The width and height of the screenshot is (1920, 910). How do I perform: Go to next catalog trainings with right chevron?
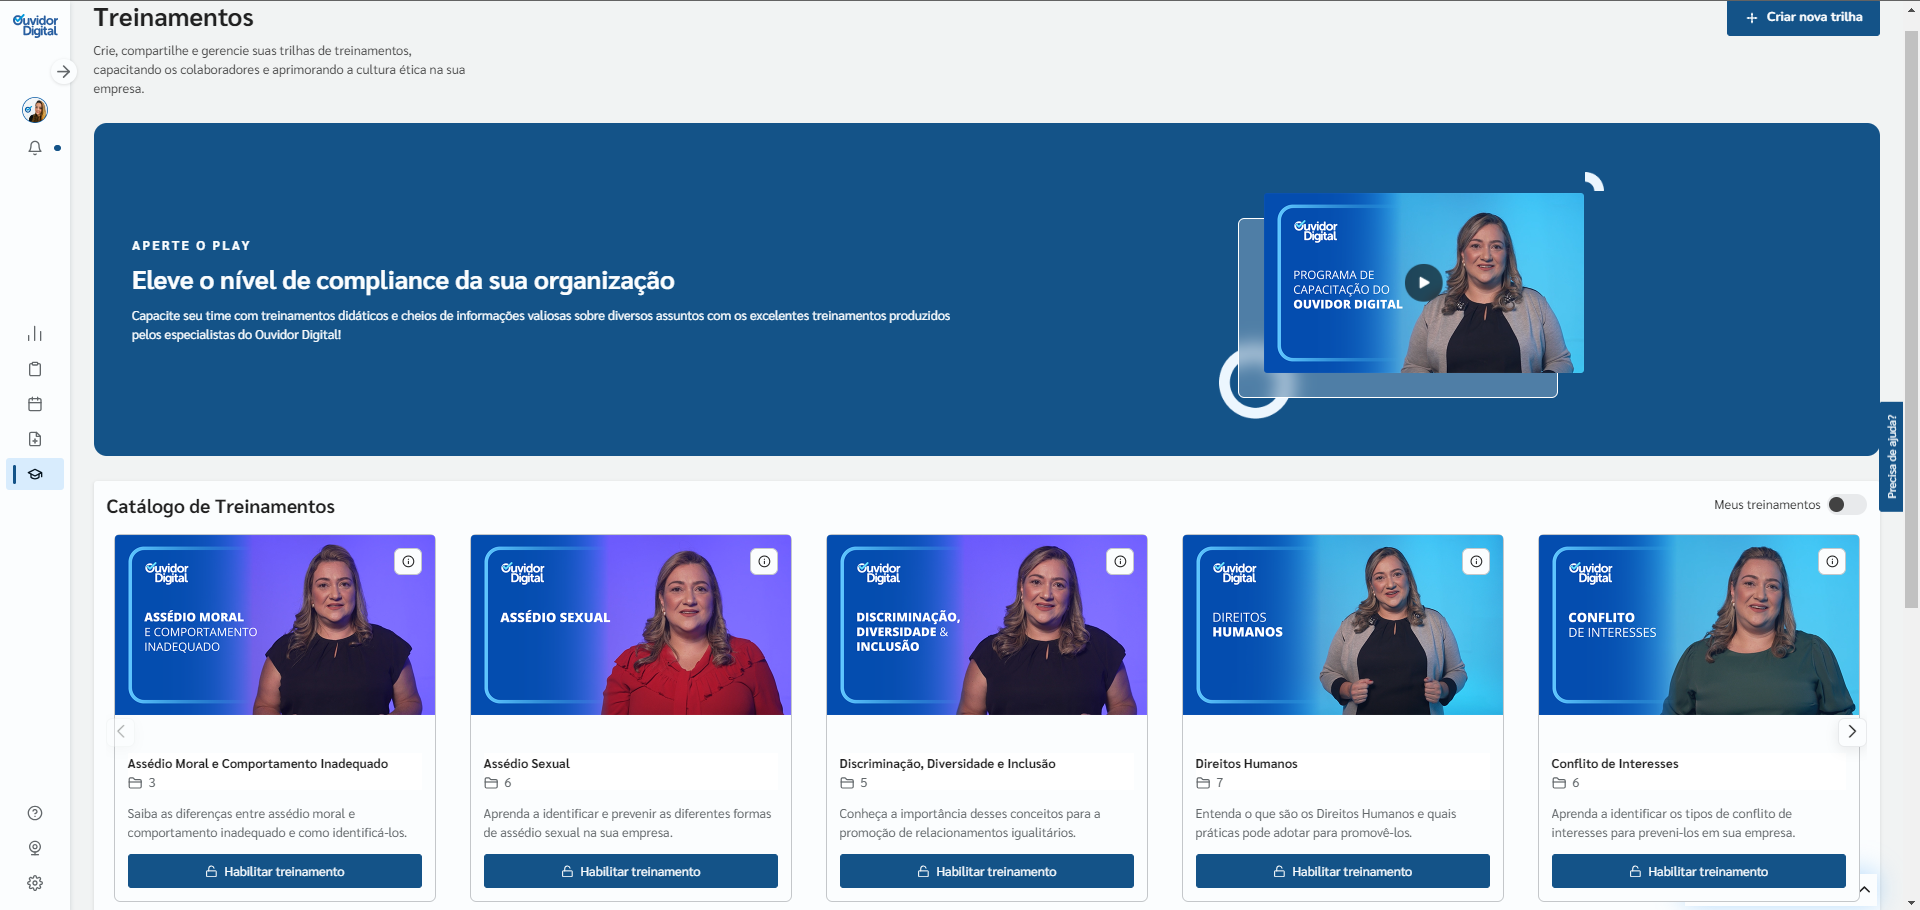[1852, 732]
